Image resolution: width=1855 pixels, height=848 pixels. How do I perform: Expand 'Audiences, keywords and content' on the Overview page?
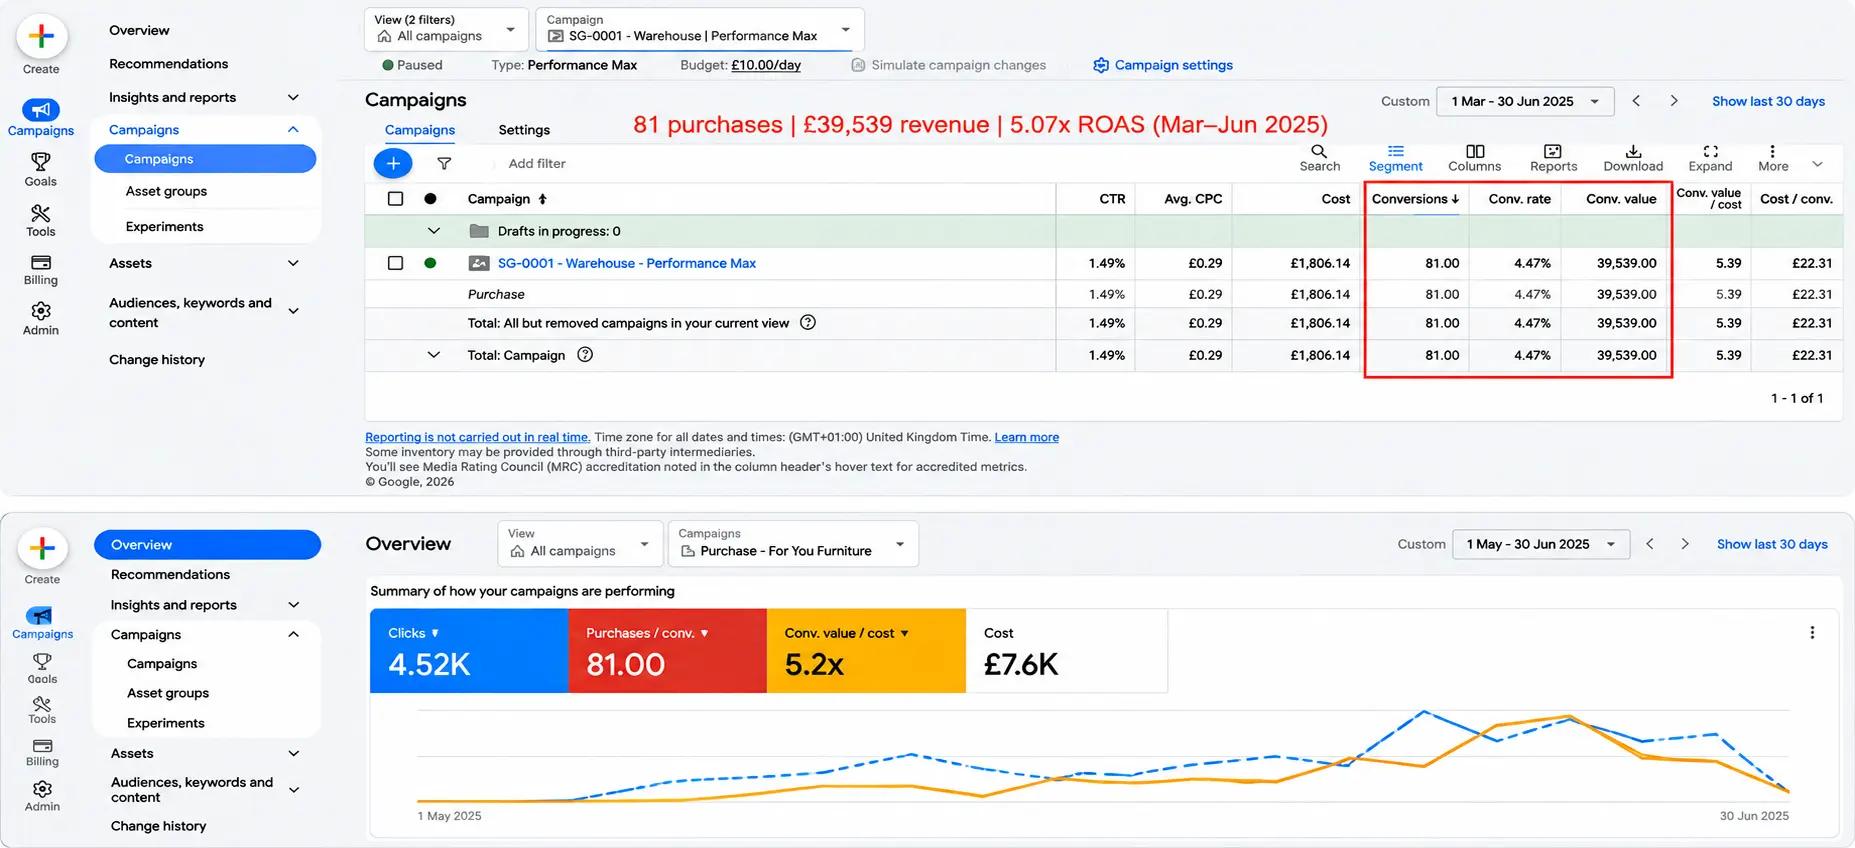pos(294,790)
